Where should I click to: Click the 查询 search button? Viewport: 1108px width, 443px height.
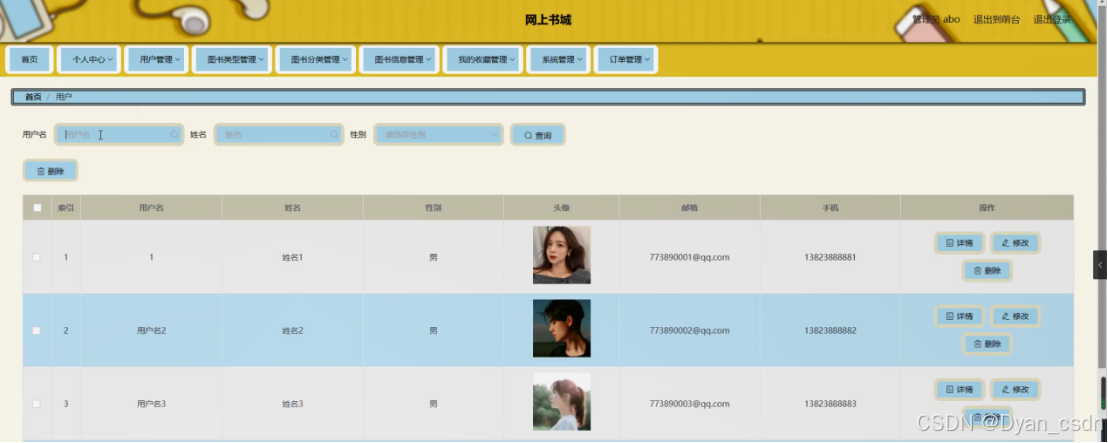click(x=538, y=135)
